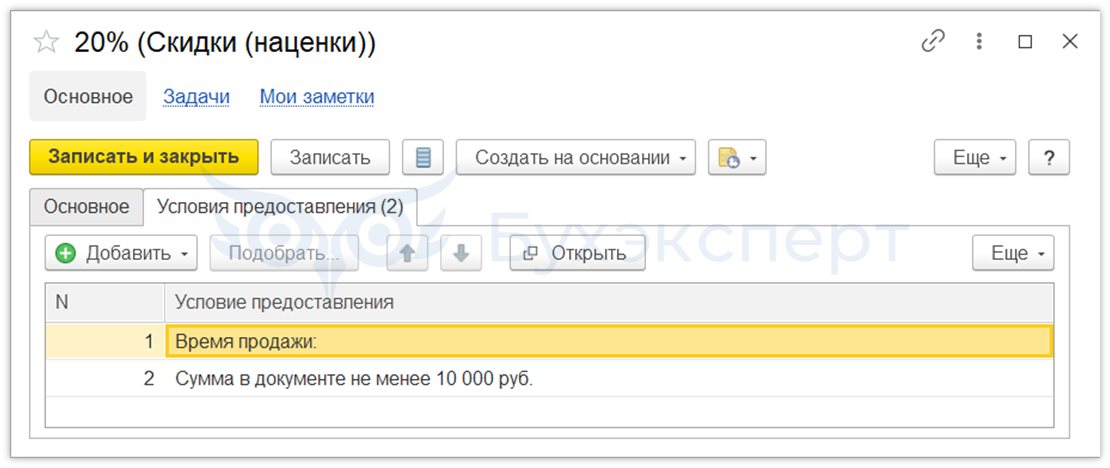Click Записать и закрыть button

pos(144,157)
